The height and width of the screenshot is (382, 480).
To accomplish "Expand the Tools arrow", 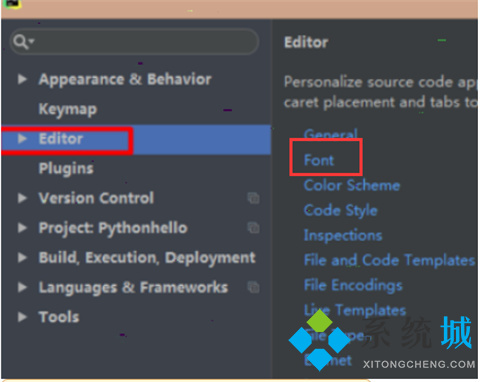I will (x=22, y=317).
